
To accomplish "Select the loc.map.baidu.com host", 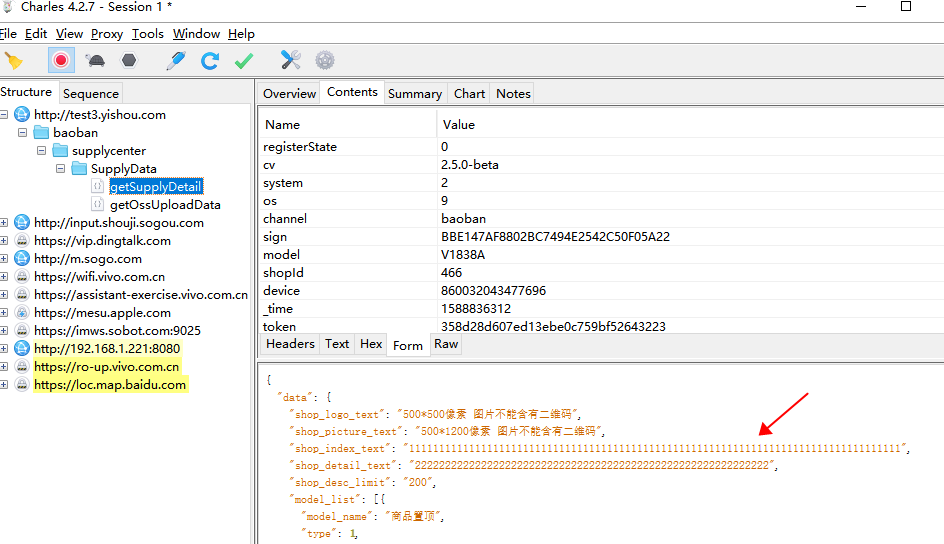I will click(110, 385).
